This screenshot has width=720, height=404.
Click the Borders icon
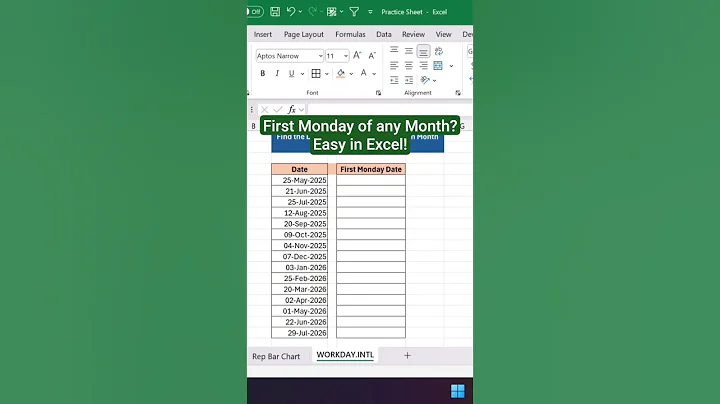pyautogui.click(x=316, y=73)
